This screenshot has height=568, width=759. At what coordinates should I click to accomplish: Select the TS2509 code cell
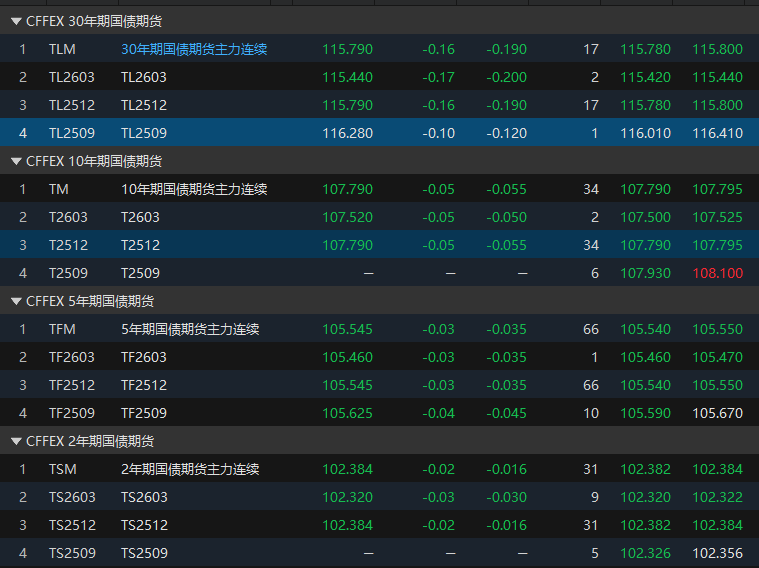click(72, 553)
